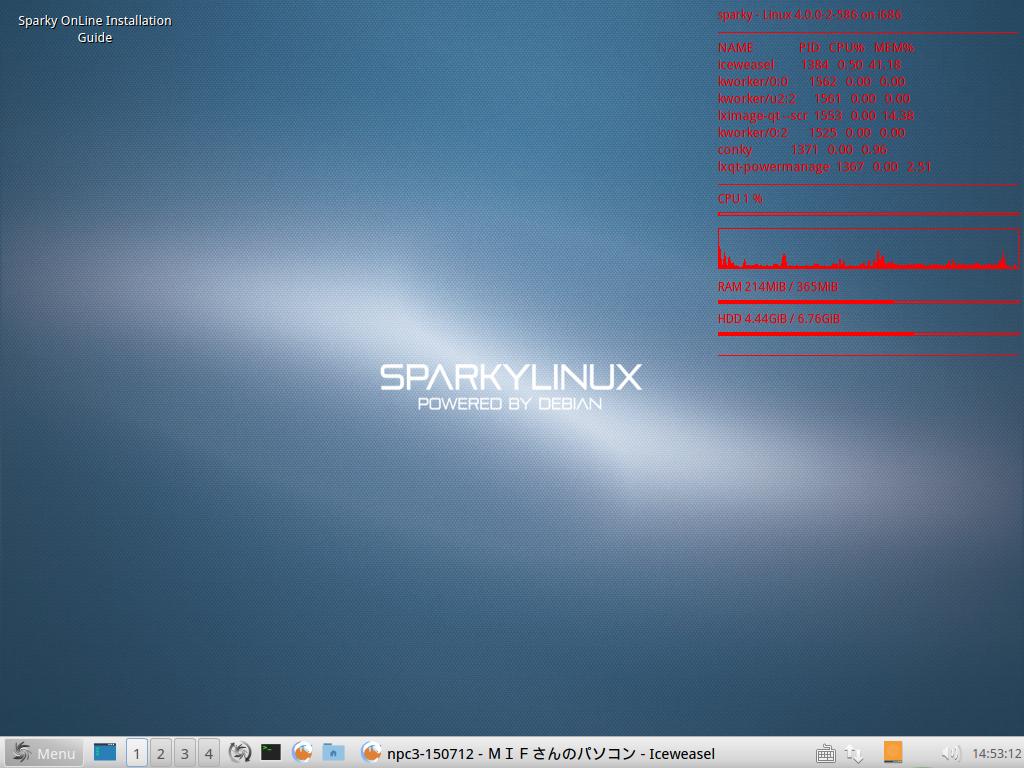Screen dimensions: 1024x768
Task: Switch to workspace 3
Action: [185, 753]
